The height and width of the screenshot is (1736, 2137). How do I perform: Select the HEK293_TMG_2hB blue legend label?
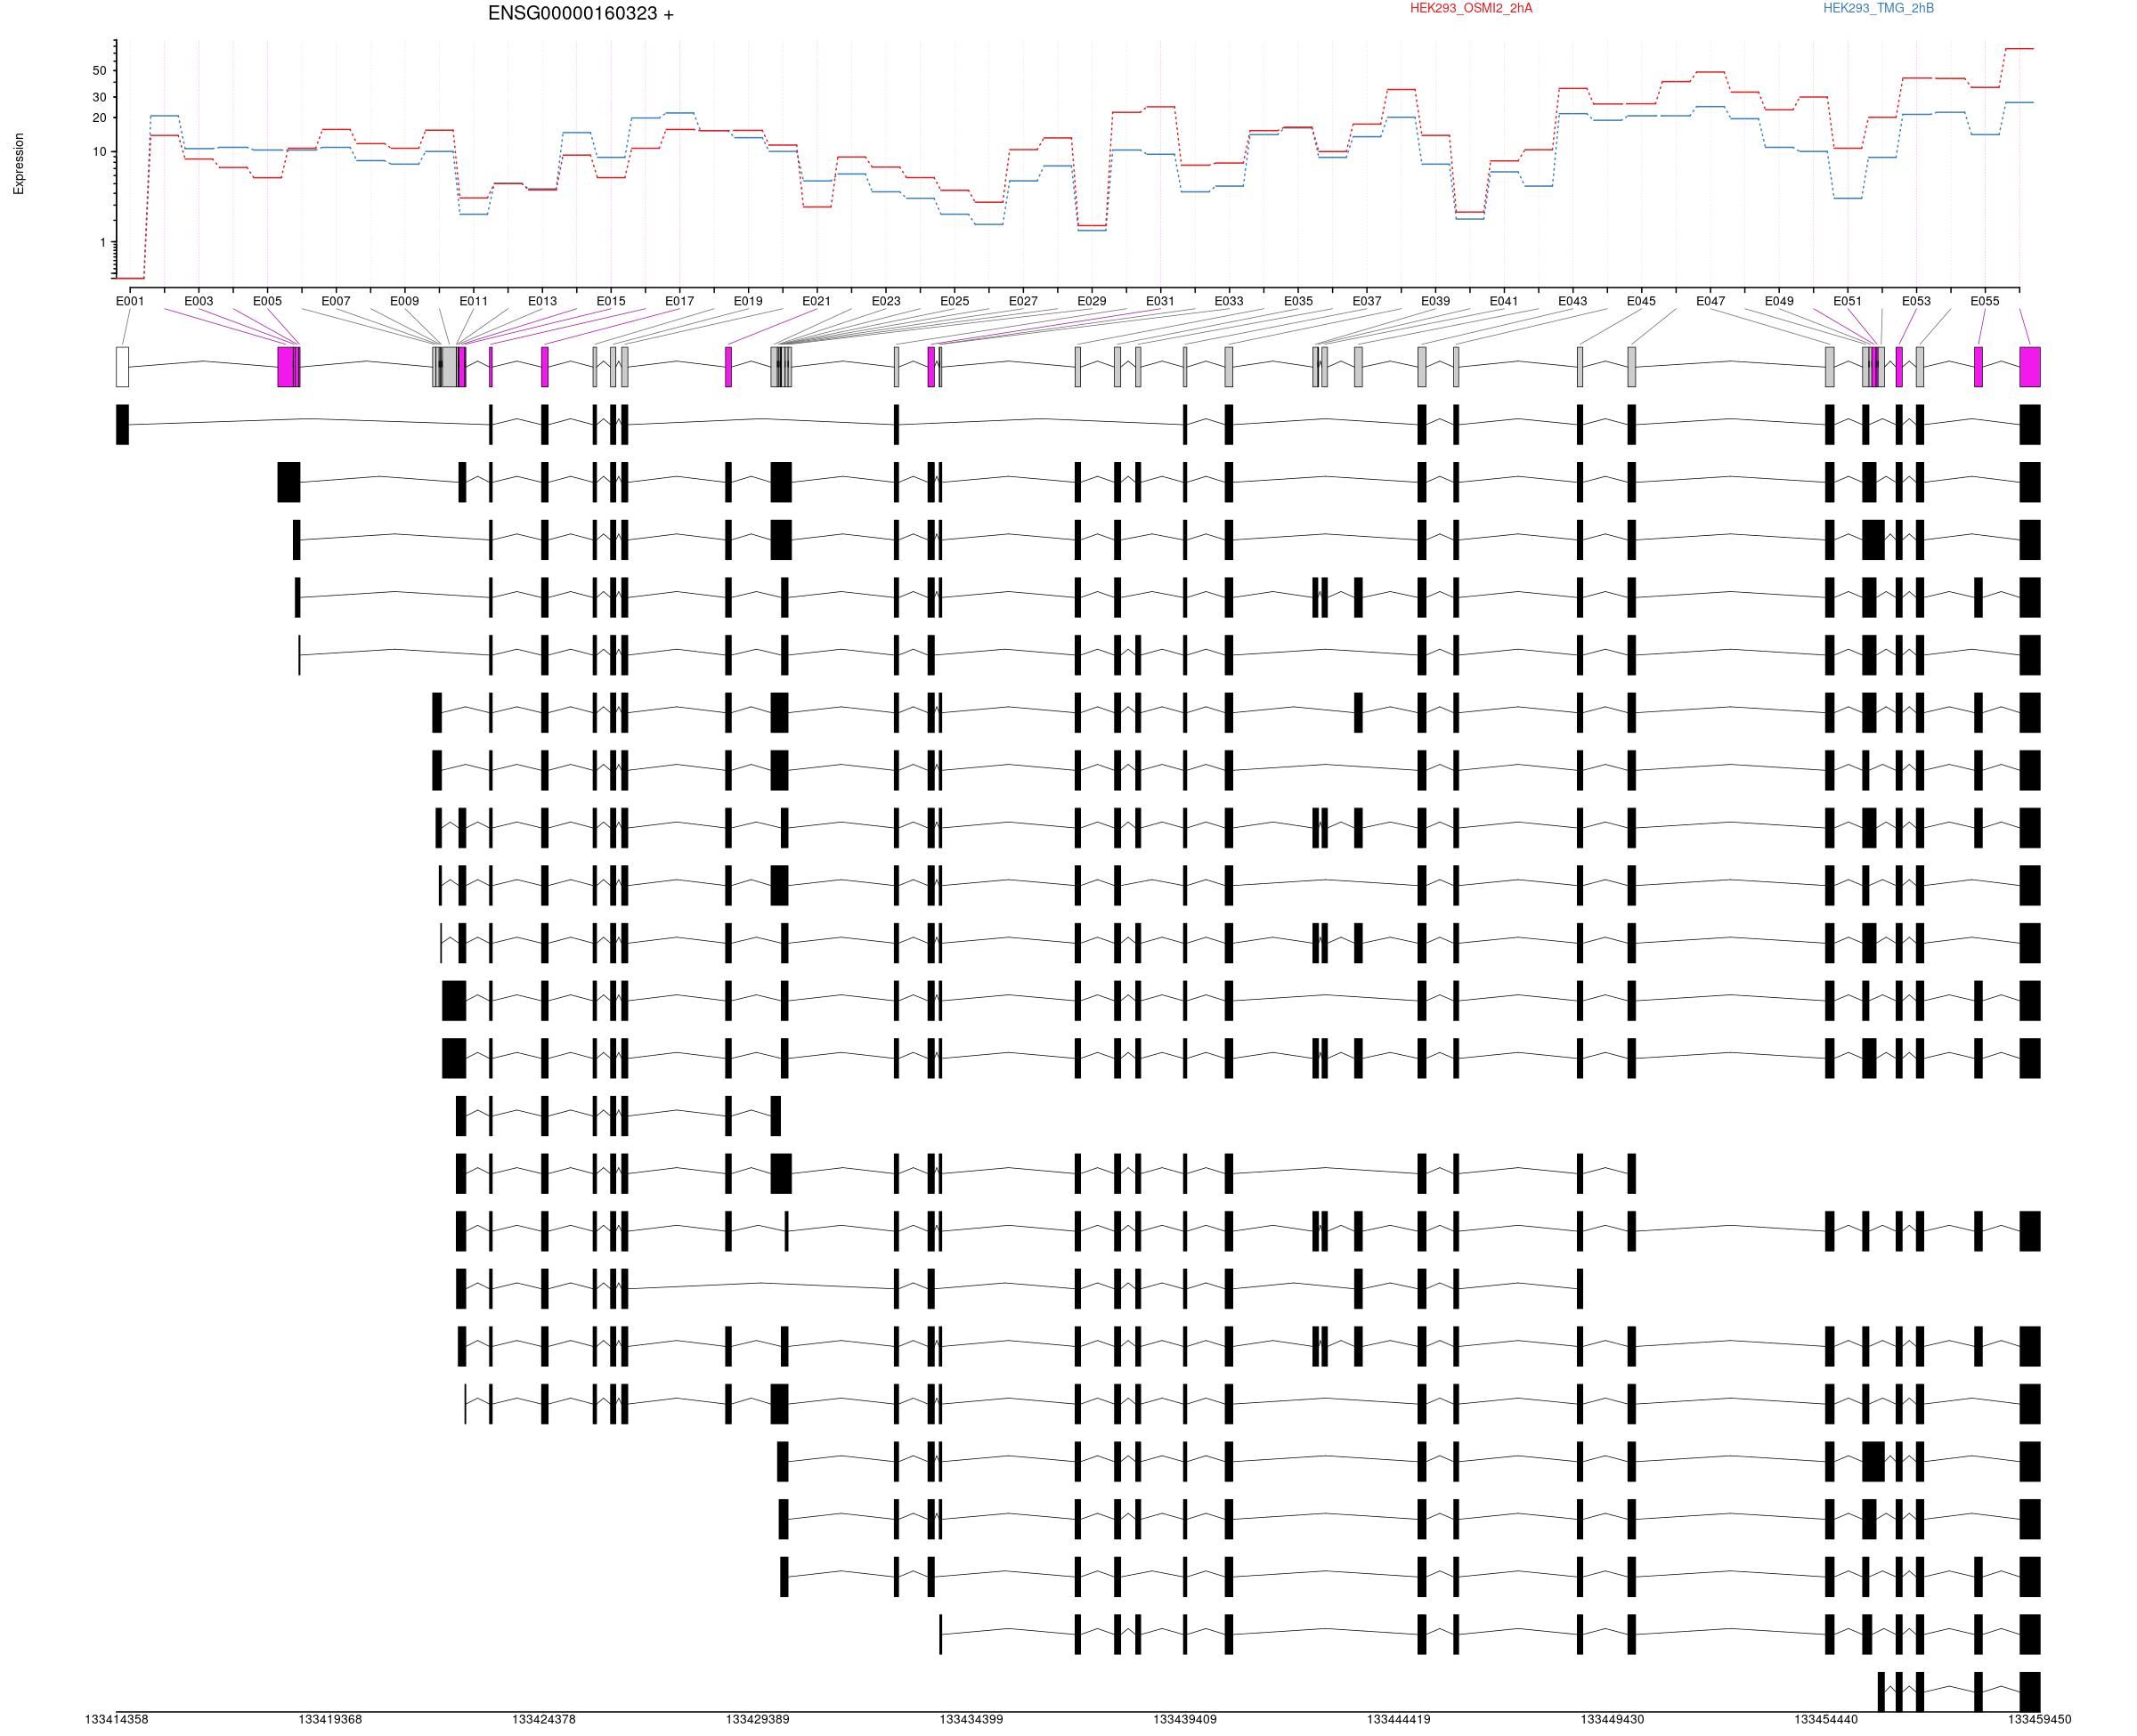[1878, 9]
